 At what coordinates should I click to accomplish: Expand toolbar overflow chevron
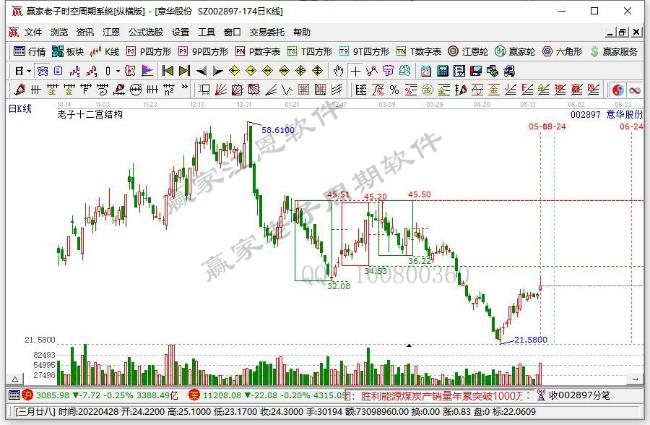[185, 87]
